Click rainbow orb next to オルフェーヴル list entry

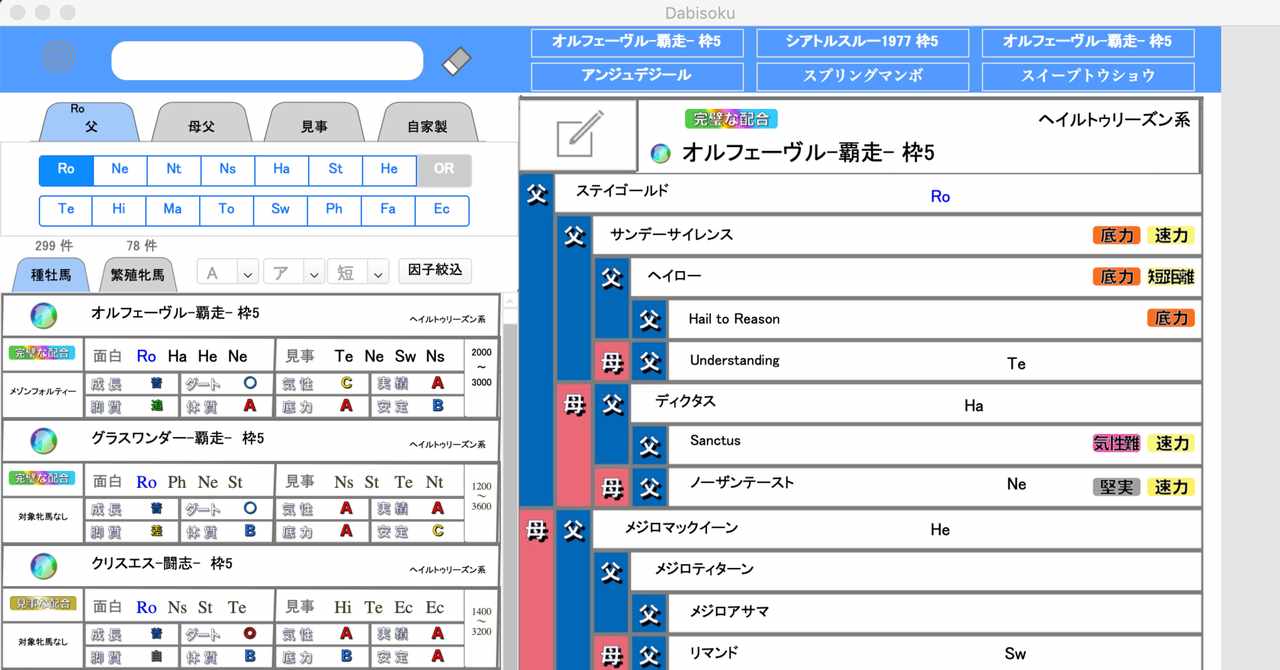43,316
